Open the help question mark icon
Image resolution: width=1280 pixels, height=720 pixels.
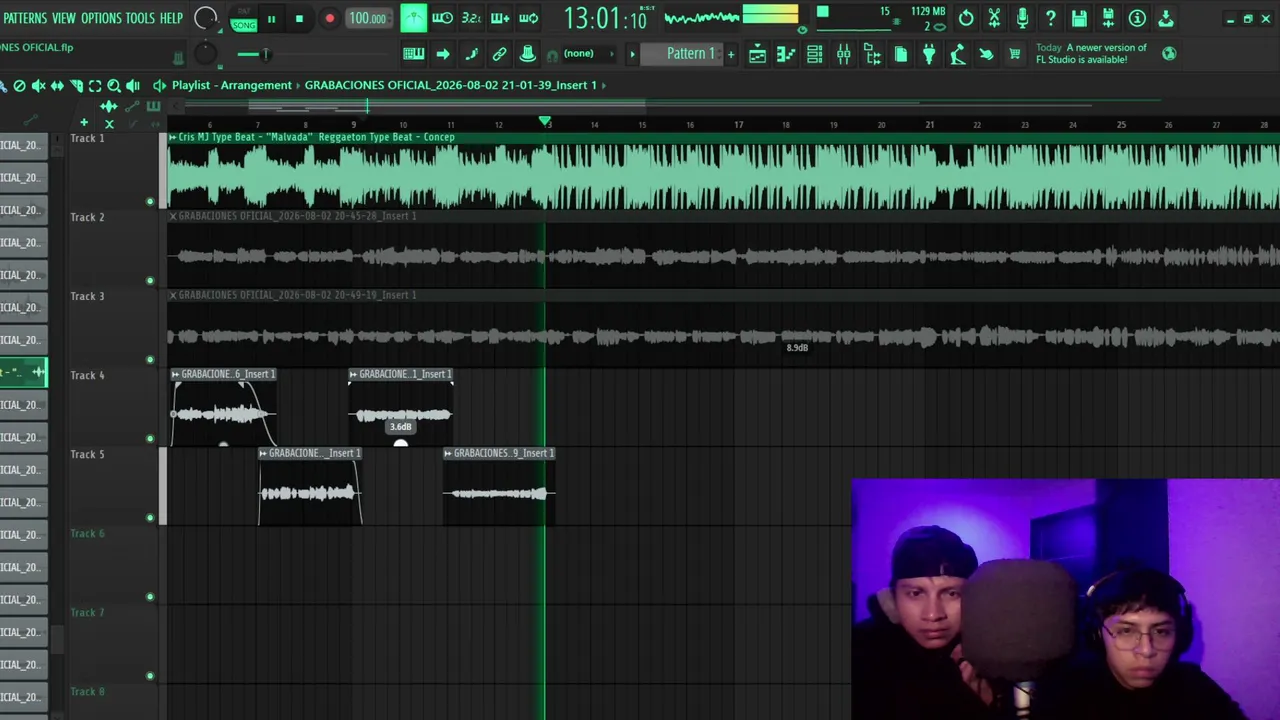point(1051,18)
